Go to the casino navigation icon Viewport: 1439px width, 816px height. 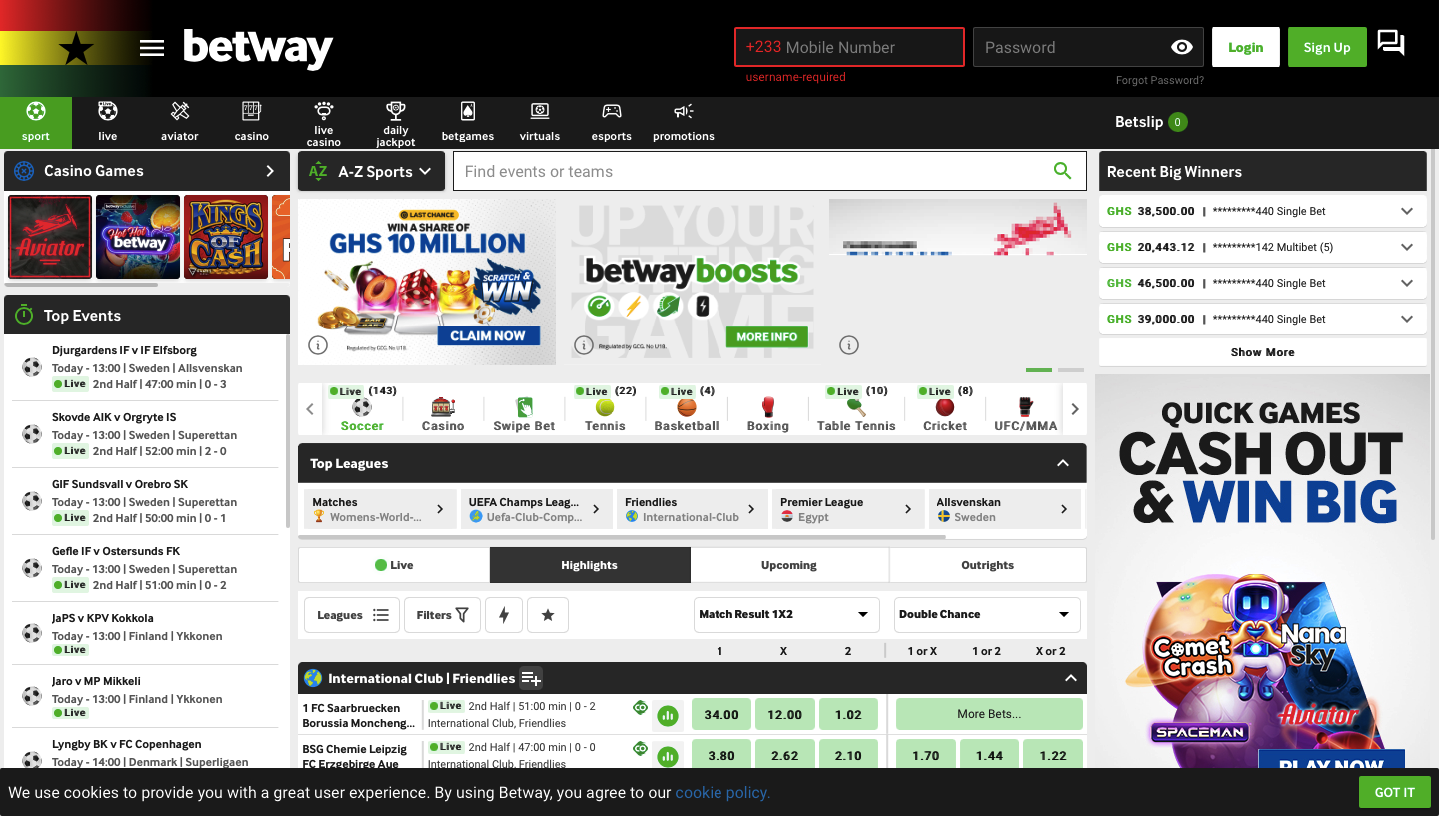pos(252,111)
